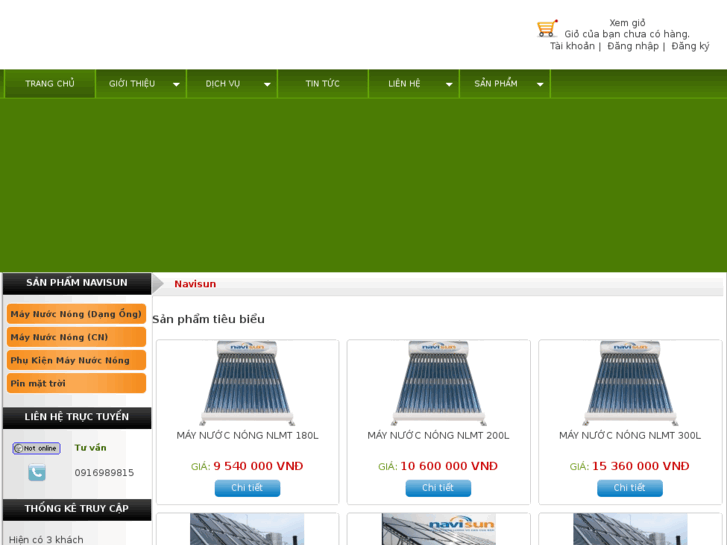Click the phone icon beside 0916989815

[x=37, y=473]
